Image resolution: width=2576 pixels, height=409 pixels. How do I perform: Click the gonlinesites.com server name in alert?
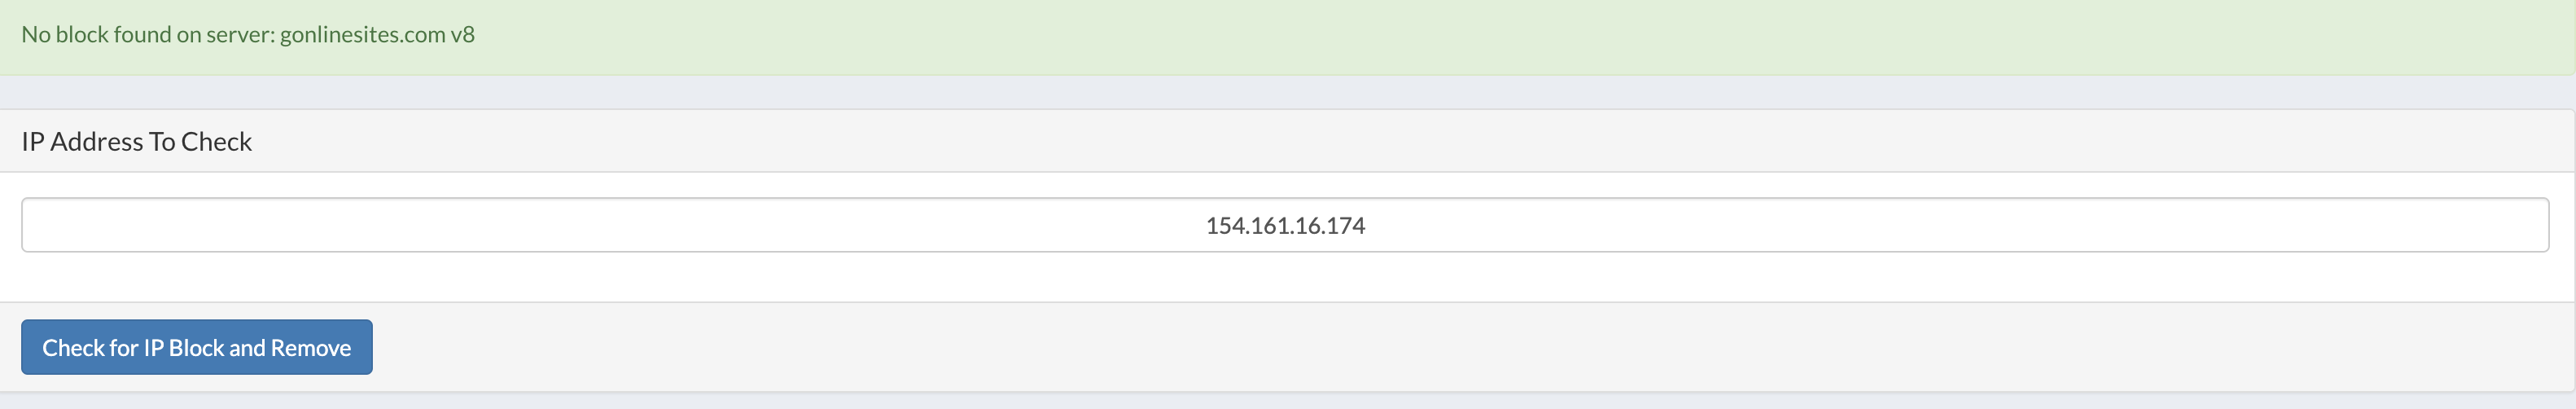pyautogui.click(x=363, y=35)
